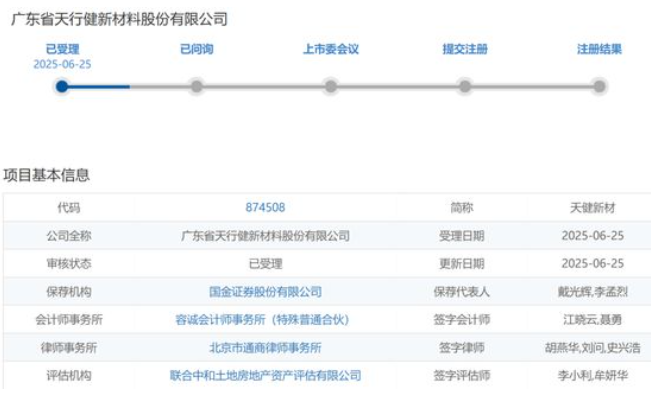This screenshot has width=651, height=401.
Task: Select the 提交注册 stage label
Action: click(x=465, y=49)
